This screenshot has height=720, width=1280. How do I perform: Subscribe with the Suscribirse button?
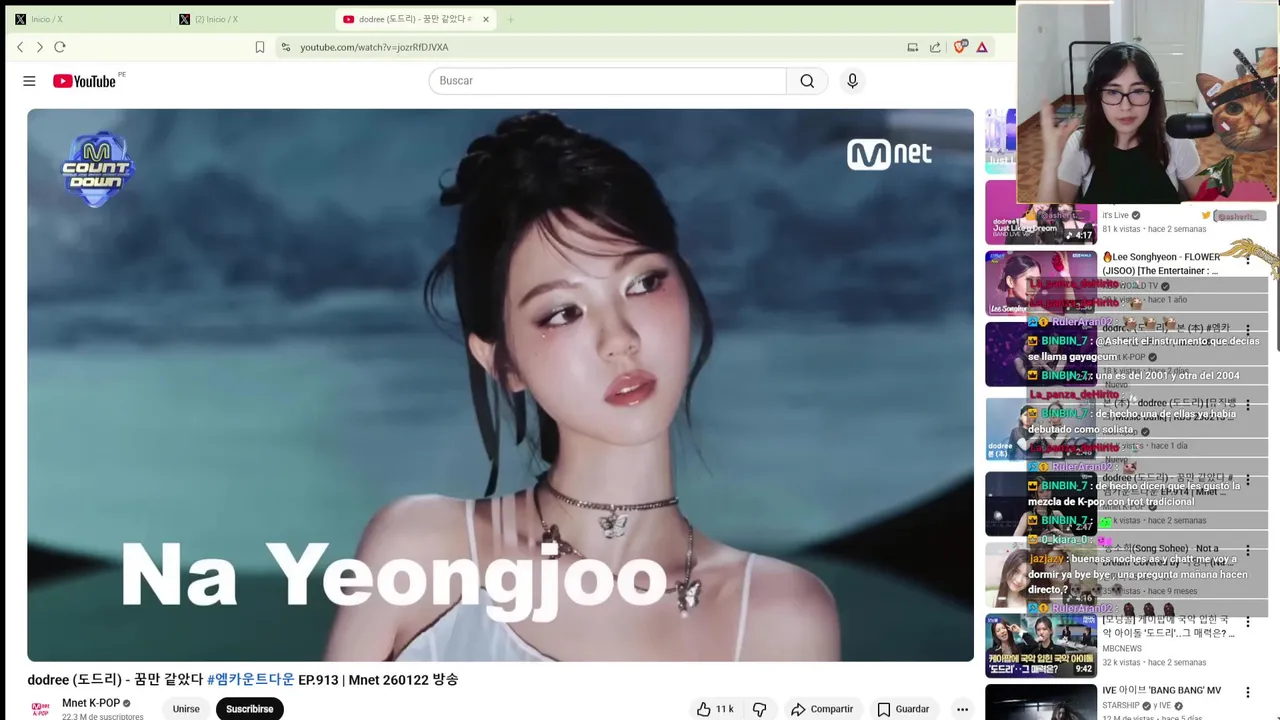pos(249,709)
